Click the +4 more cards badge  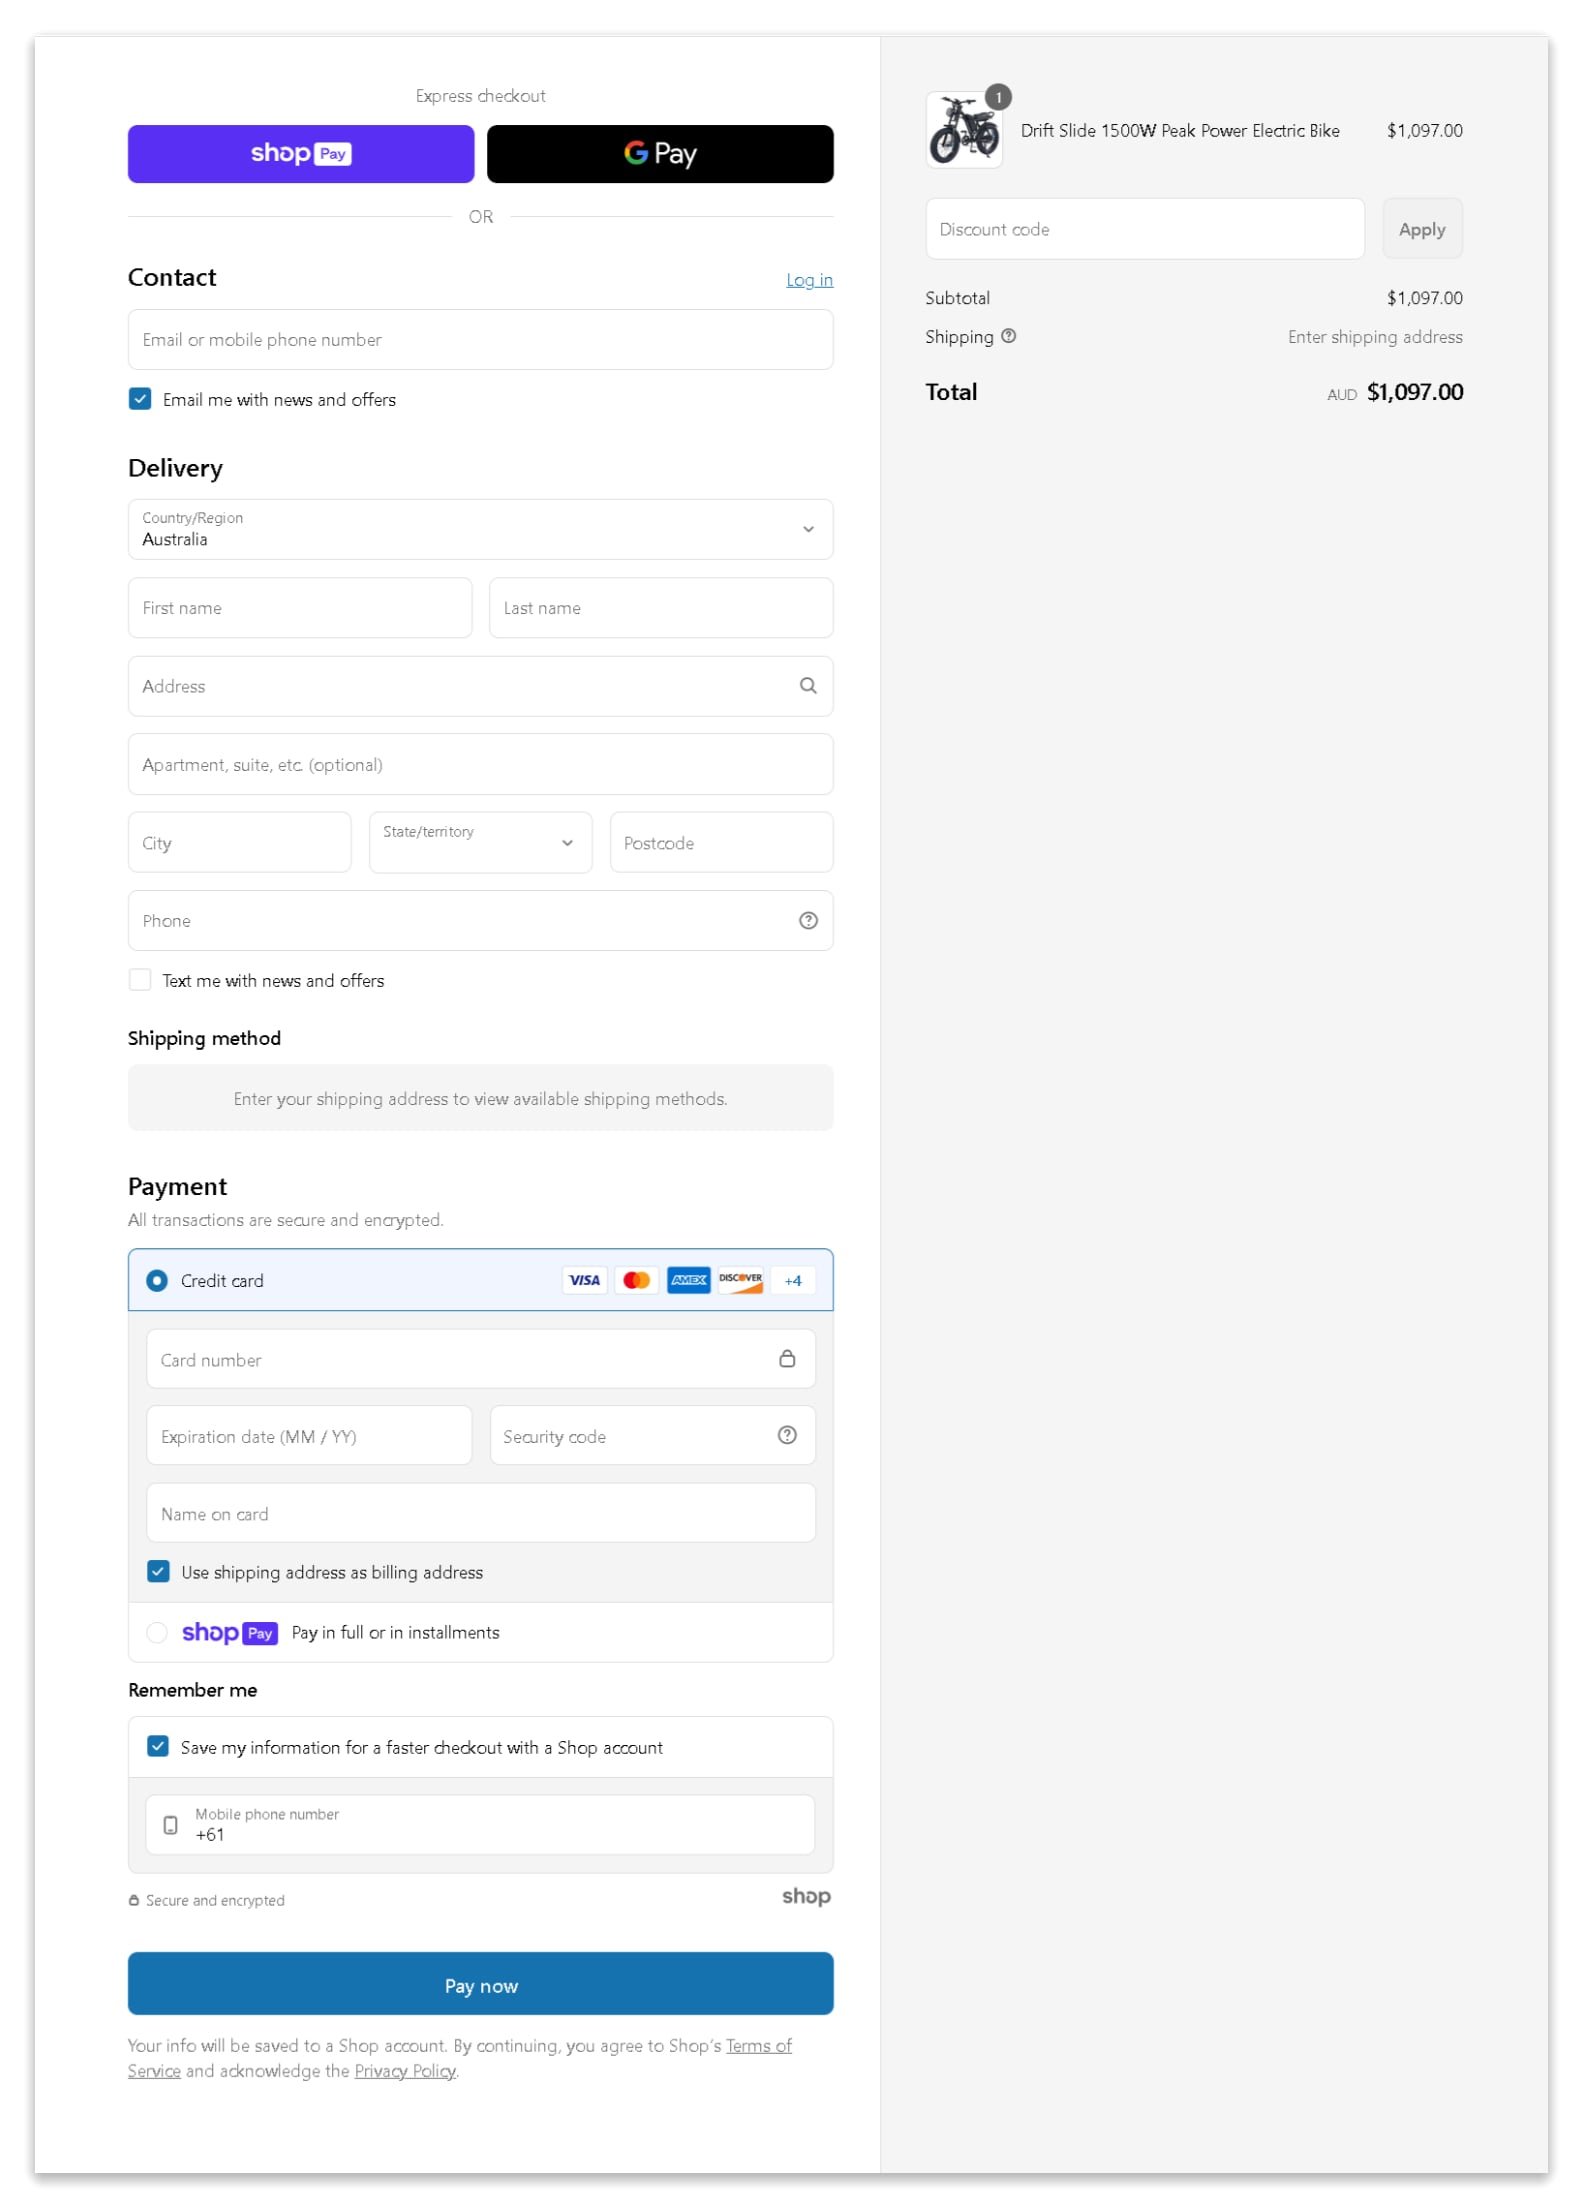pyautogui.click(x=792, y=1281)
